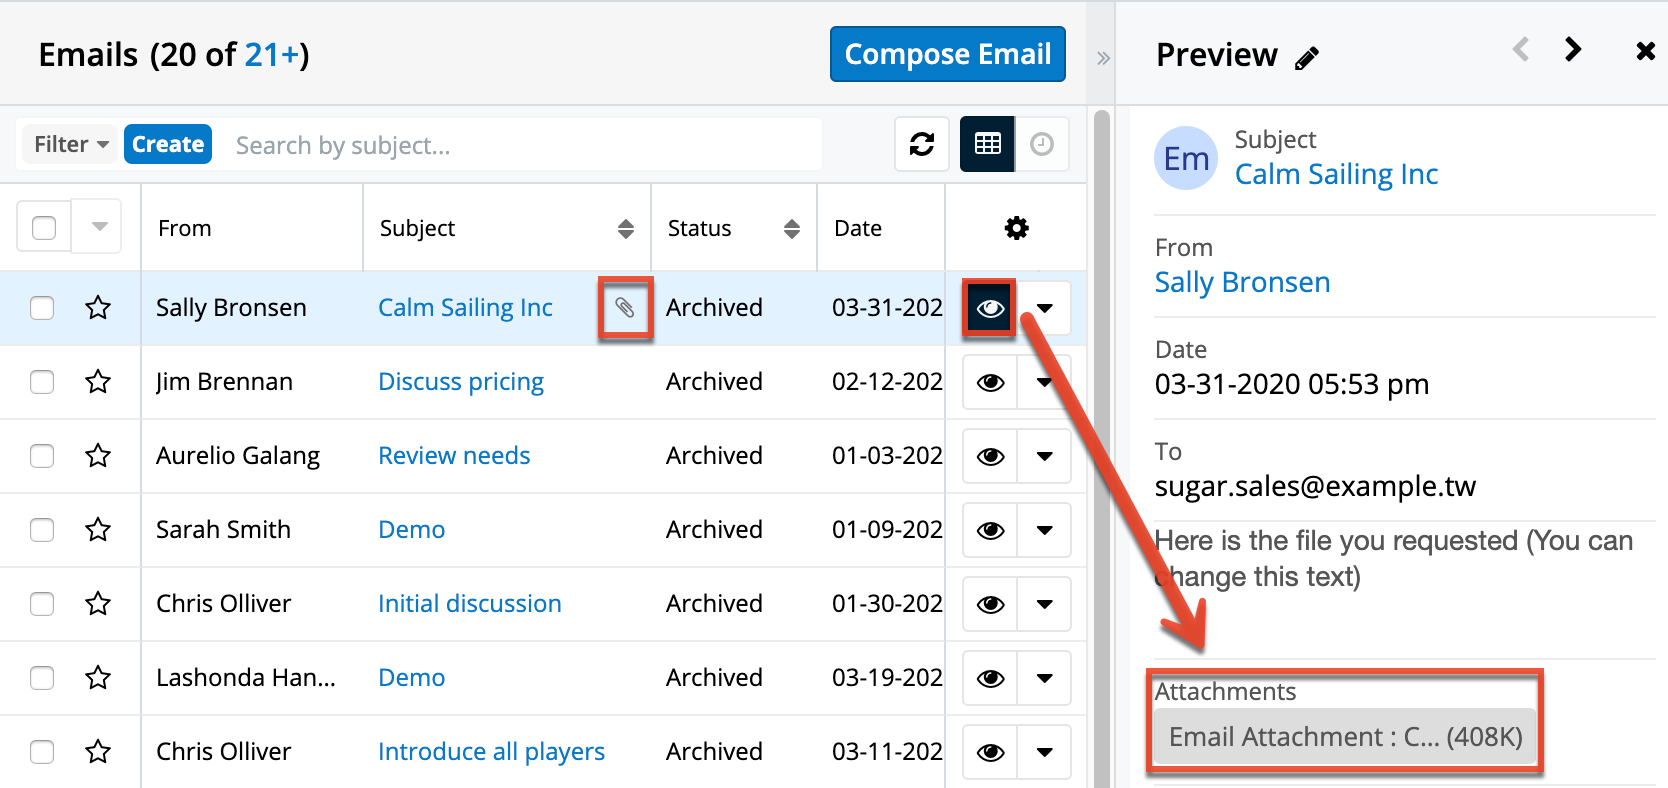
Task: Open the Filter dropdown
Action: (70, 144)
